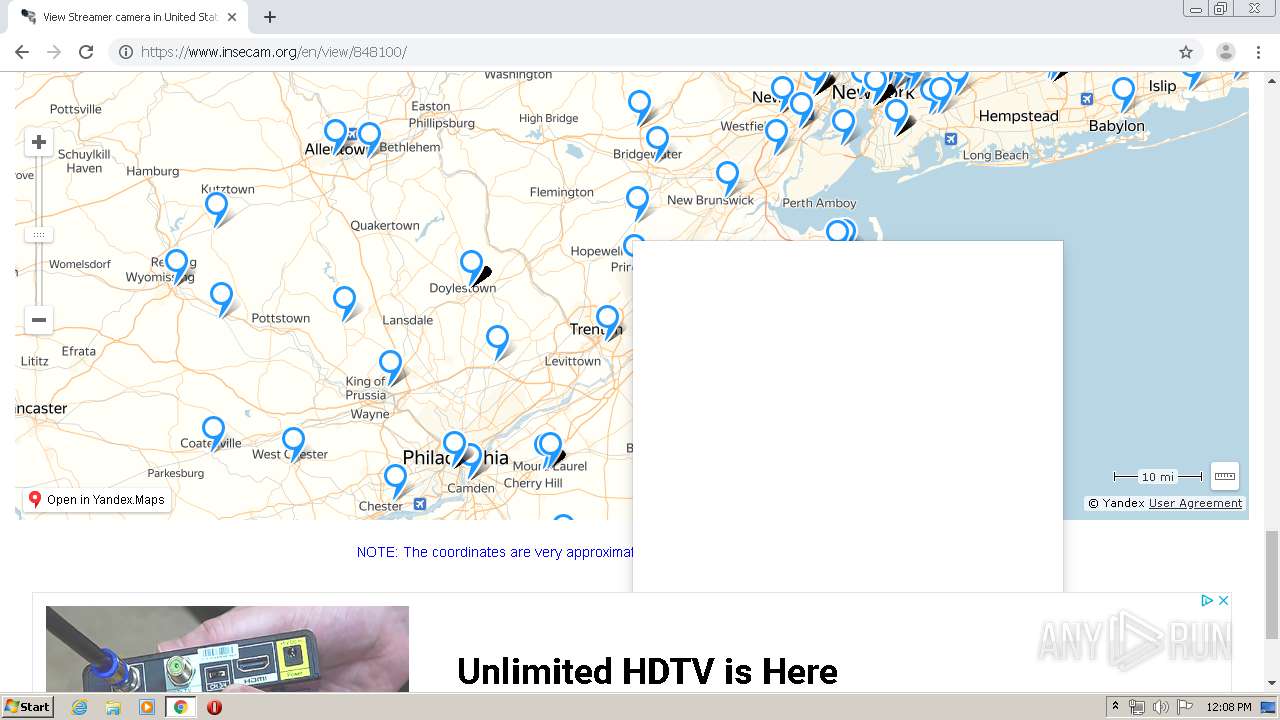Go back to the previous page
The height and width of the screenshot is (720, 1280).
tap(22, 52)
